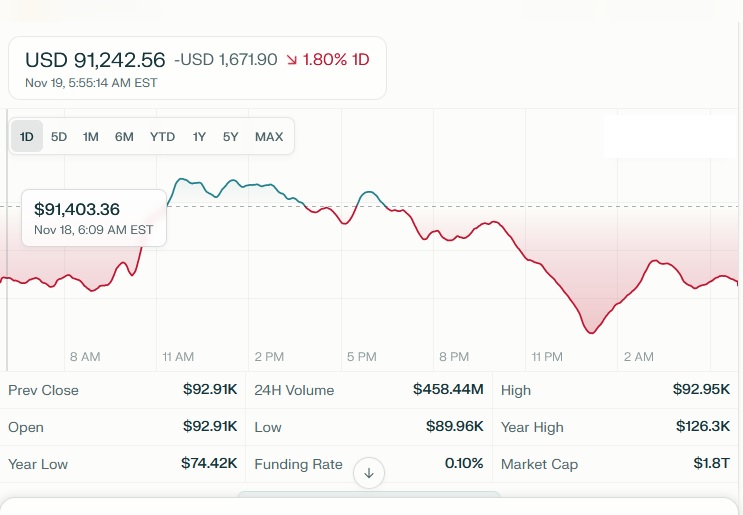This screenshot has width=743, height=515.
Task: Switch chart to 6M range
Action: 124,137
